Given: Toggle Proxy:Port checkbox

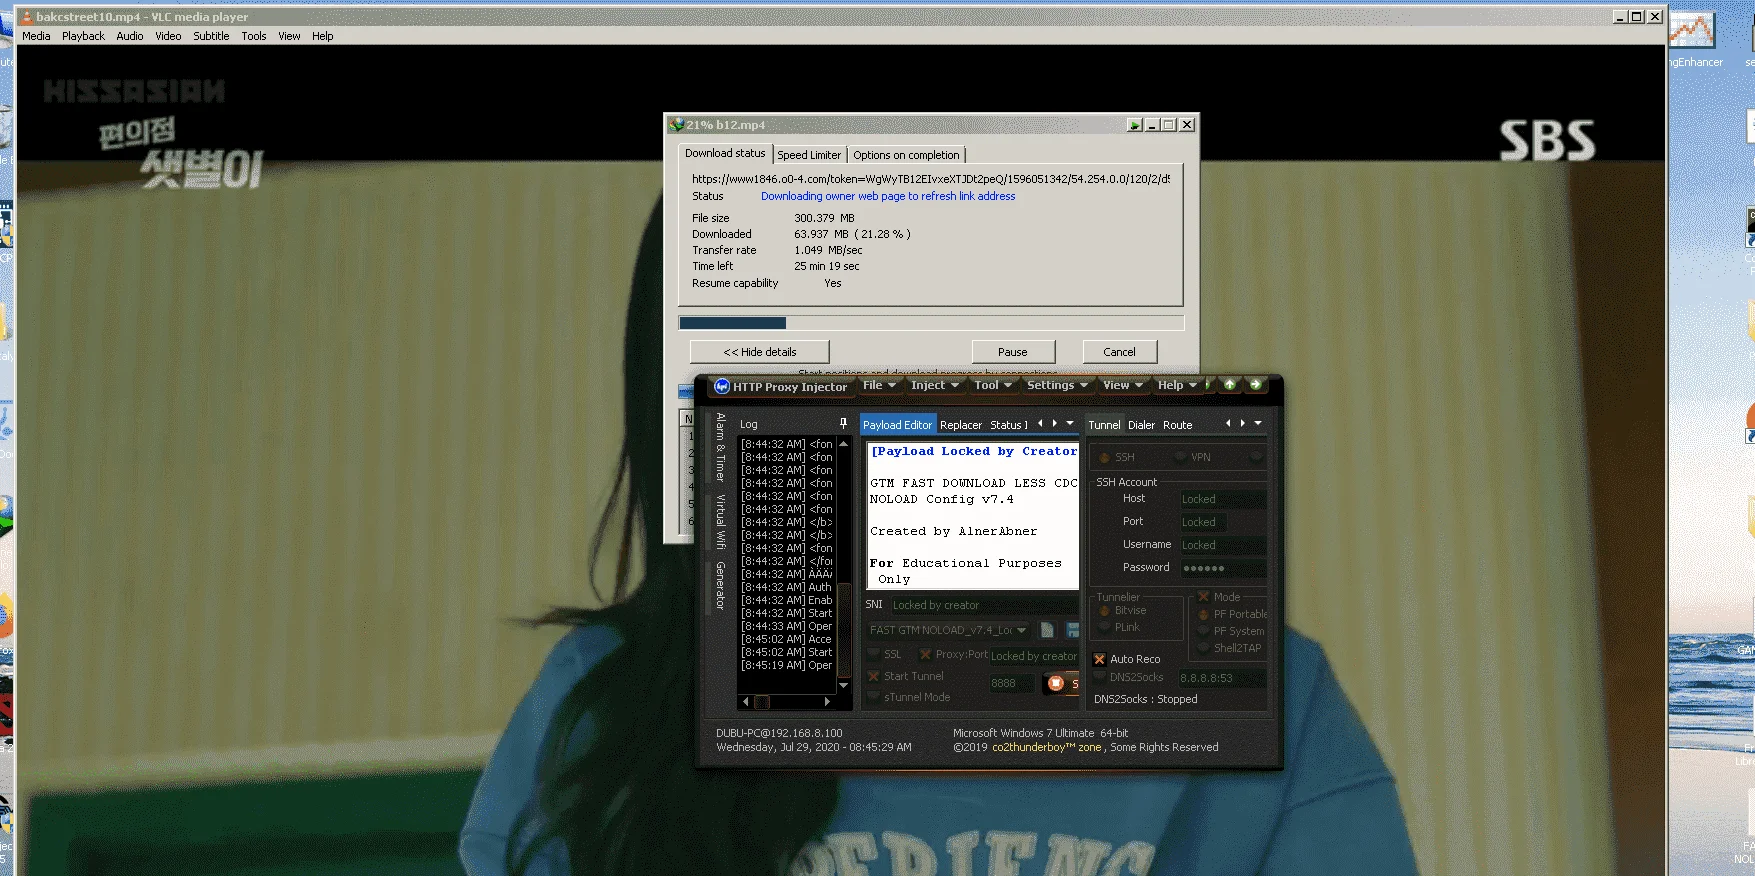Looking at the screenshot, I should click(925, 654).
